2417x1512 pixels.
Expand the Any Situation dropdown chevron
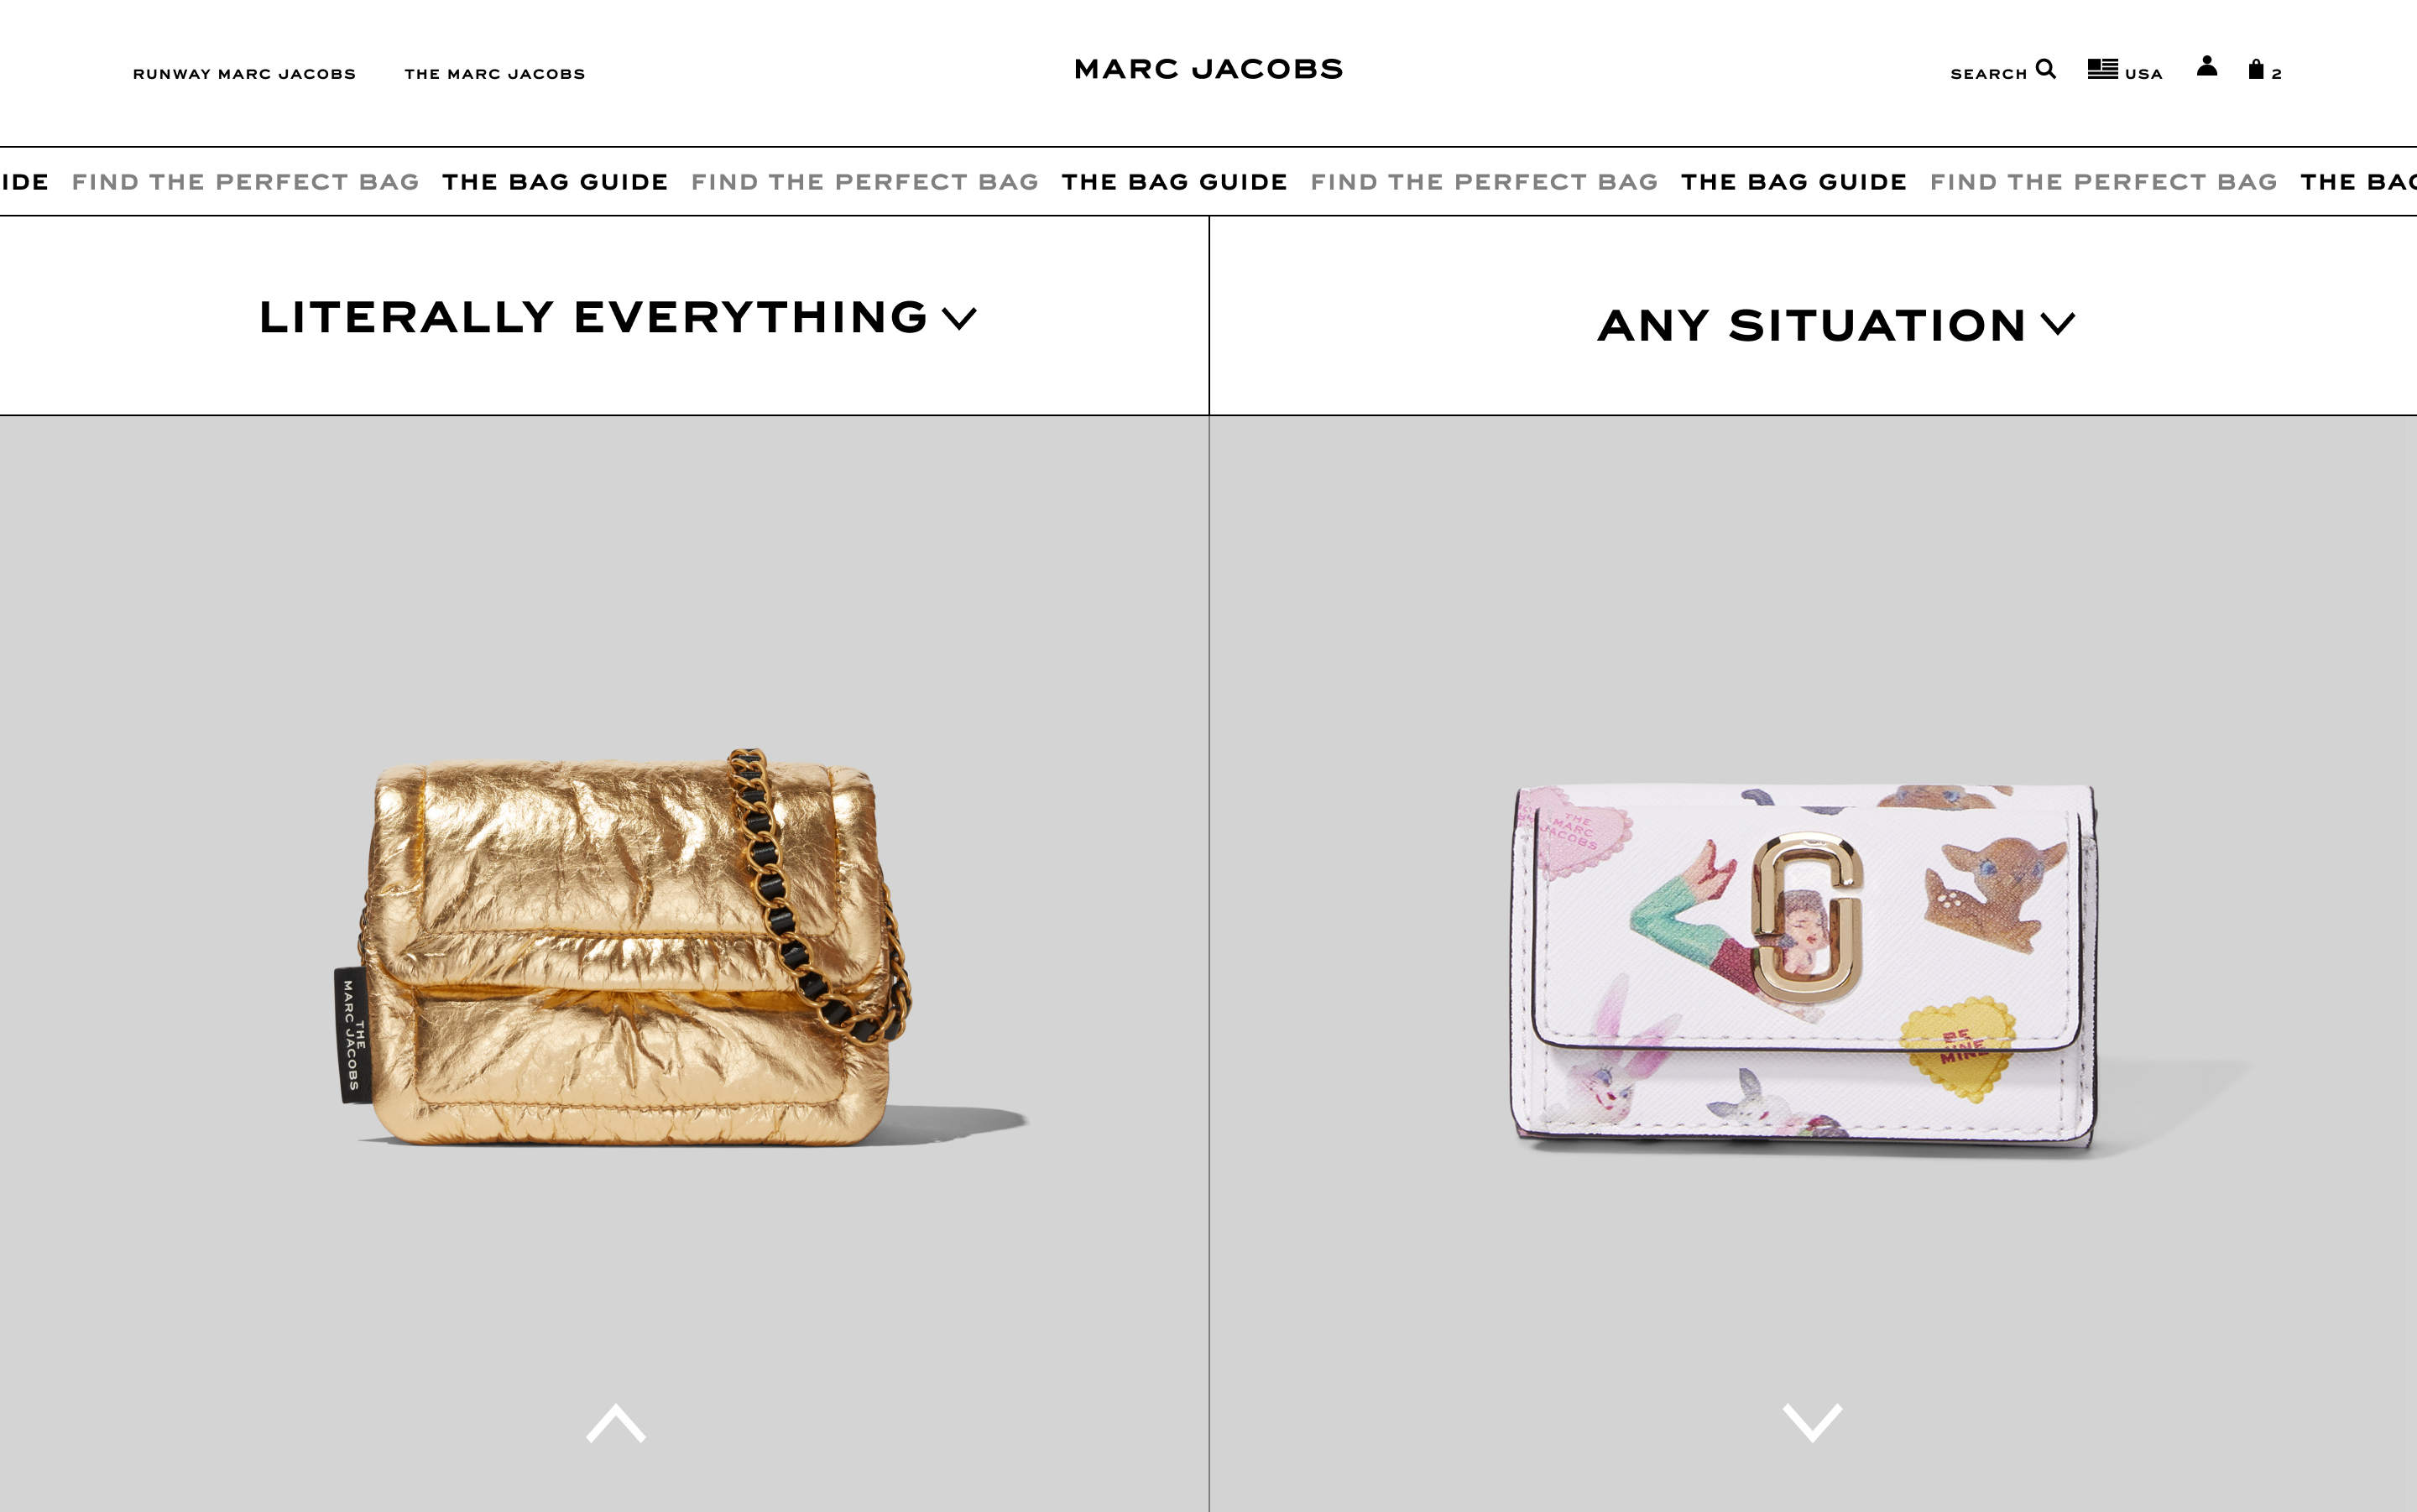click(2057, 324)
